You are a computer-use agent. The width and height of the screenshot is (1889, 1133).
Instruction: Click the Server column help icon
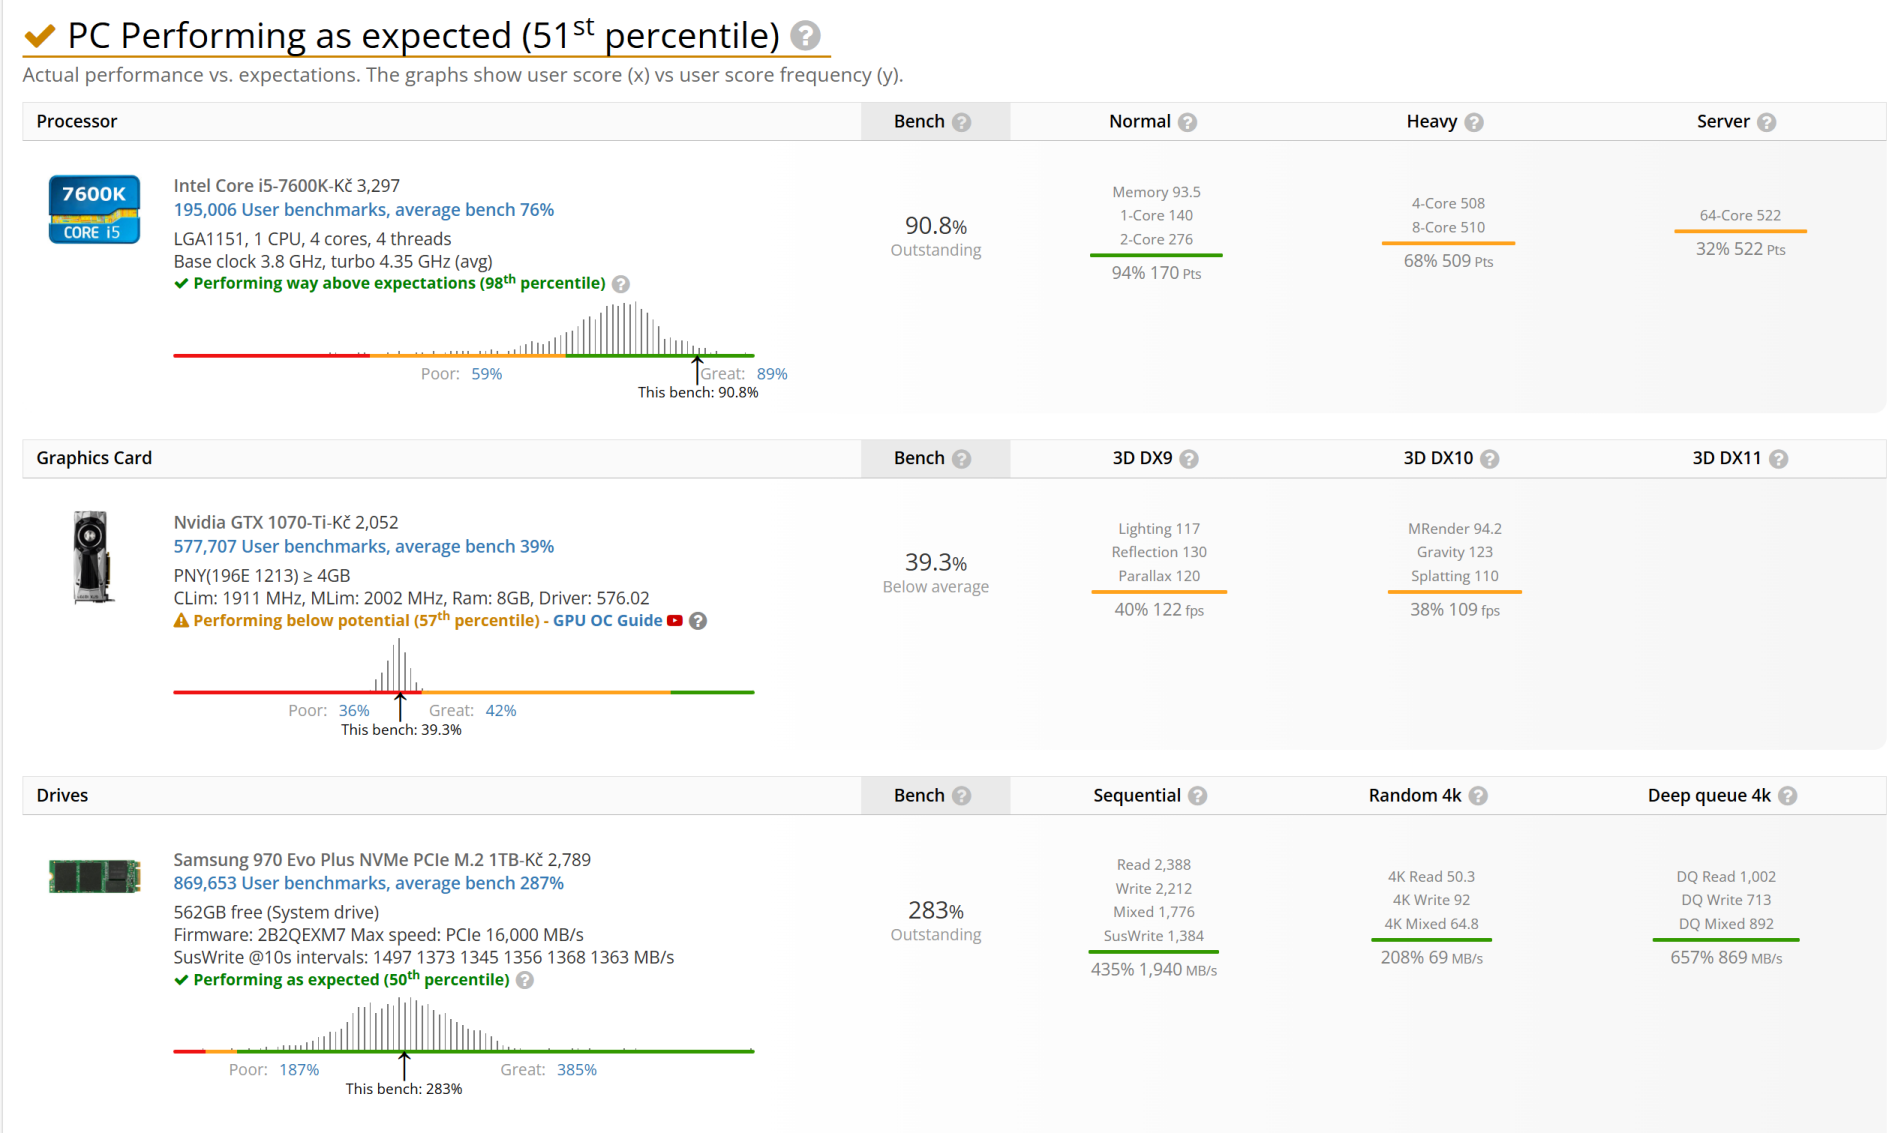[1767, 122]
